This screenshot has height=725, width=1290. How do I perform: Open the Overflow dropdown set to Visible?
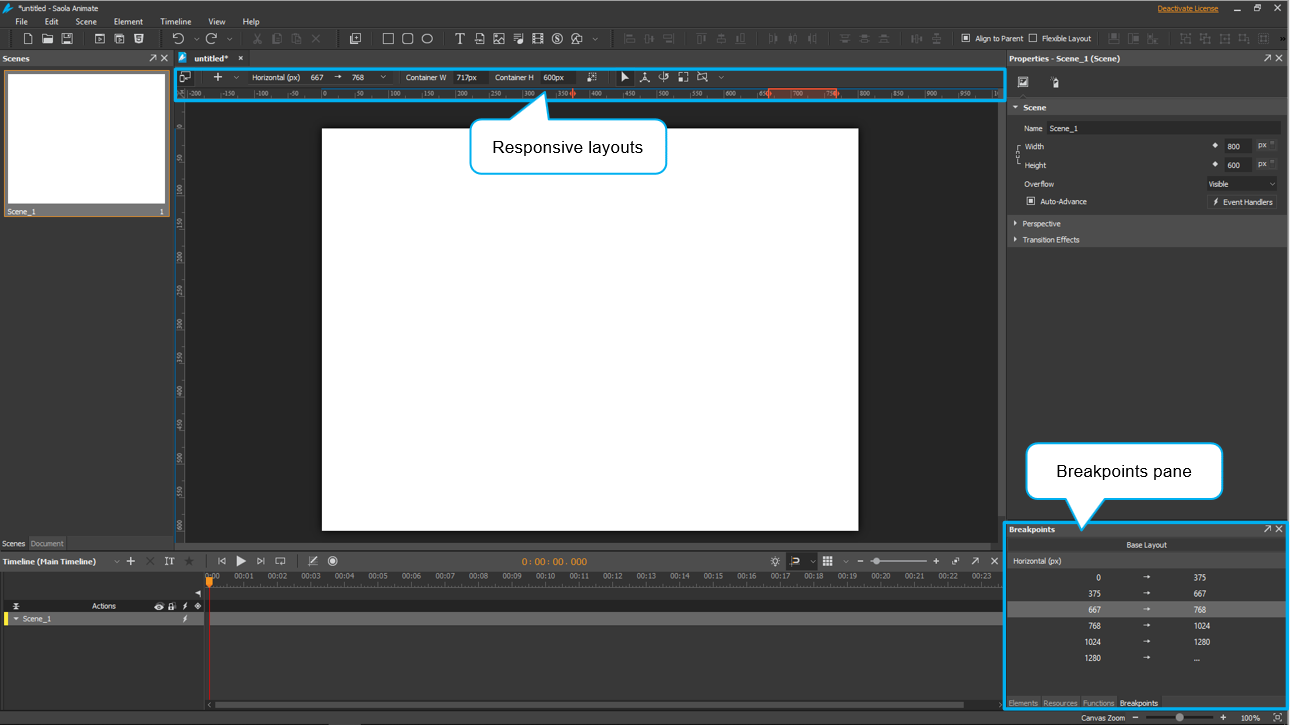click(x=1241, y=184)
